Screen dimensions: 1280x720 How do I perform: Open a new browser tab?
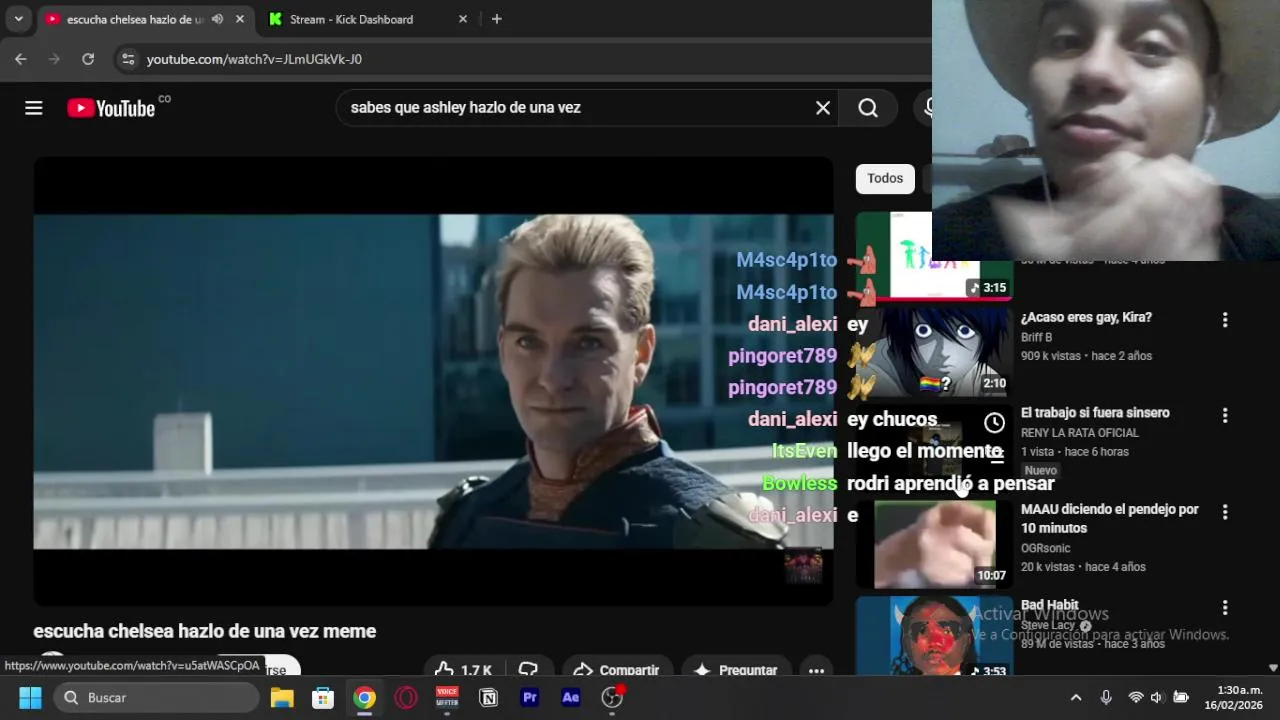pos(497,19)
